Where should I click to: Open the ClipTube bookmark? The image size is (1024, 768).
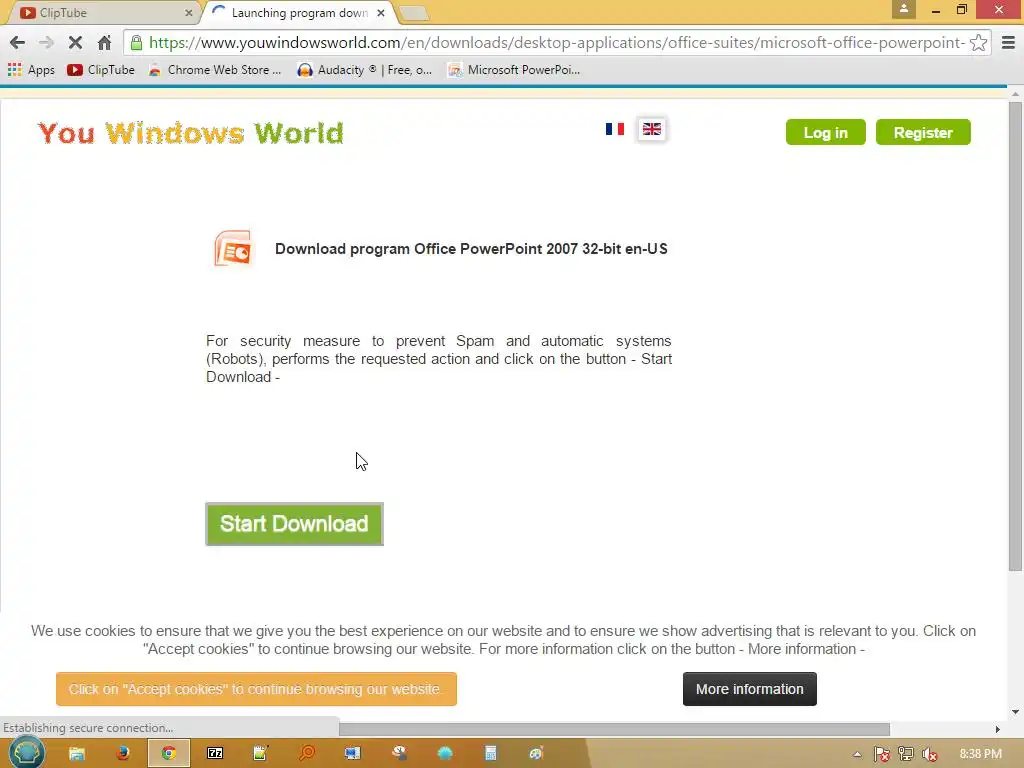click(101, 70)
